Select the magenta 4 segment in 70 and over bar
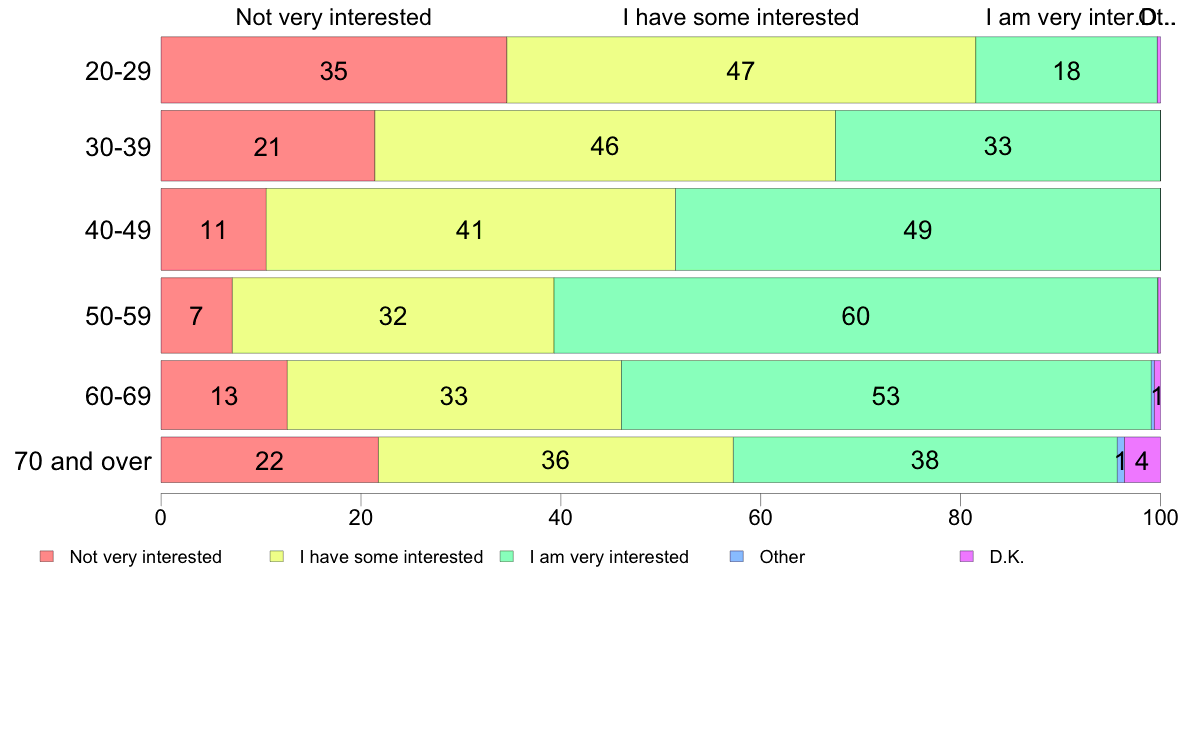This screenshot has width=1188, height=736. [1143, 460]
